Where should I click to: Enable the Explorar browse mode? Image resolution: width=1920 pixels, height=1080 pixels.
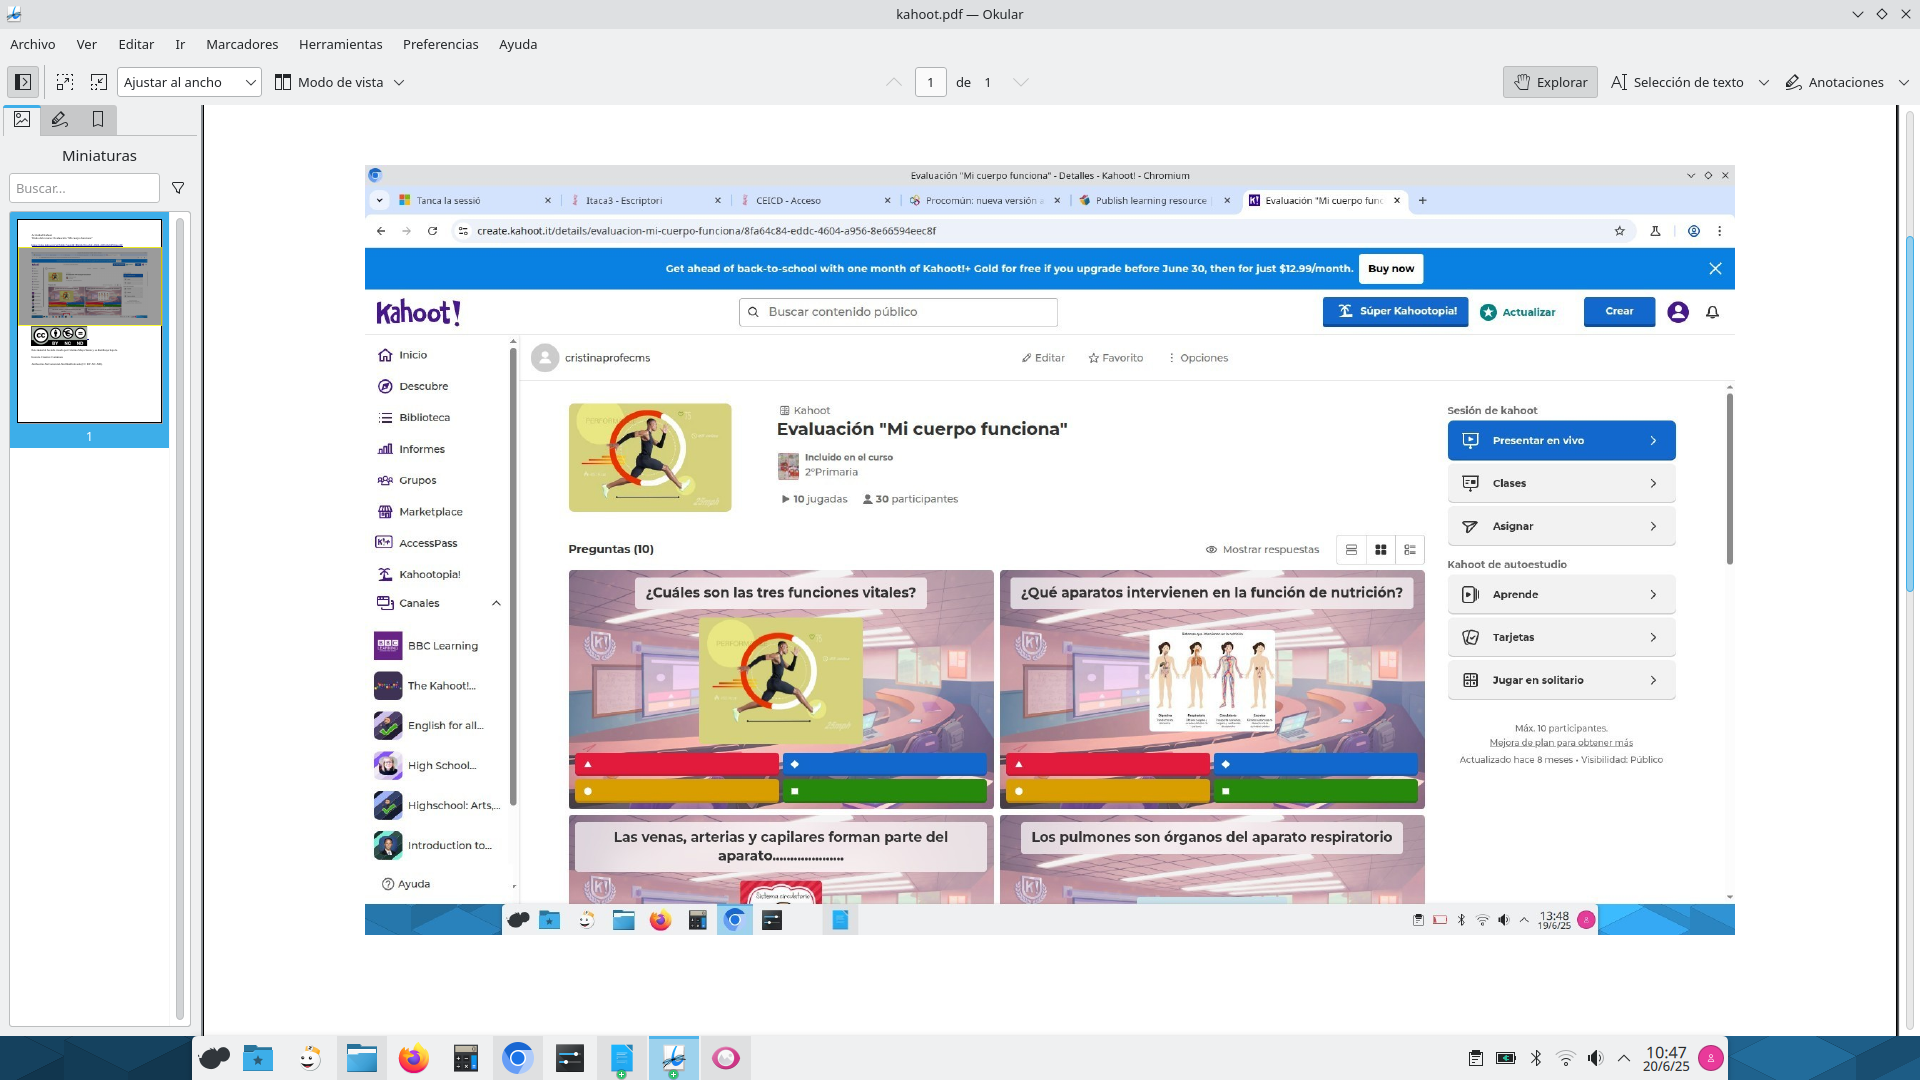click(1549, 82)
